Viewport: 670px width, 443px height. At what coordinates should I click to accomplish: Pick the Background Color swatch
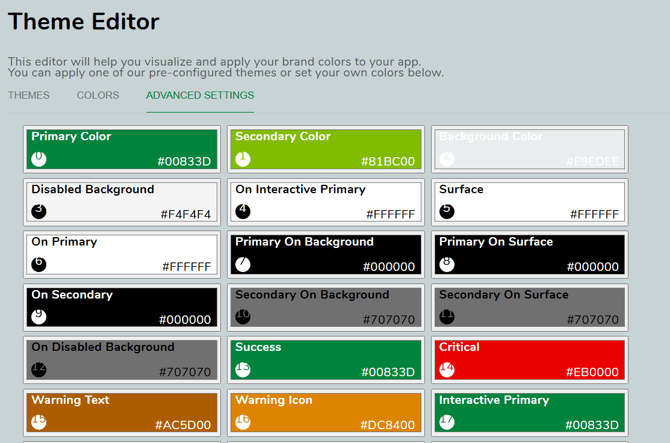529,148
